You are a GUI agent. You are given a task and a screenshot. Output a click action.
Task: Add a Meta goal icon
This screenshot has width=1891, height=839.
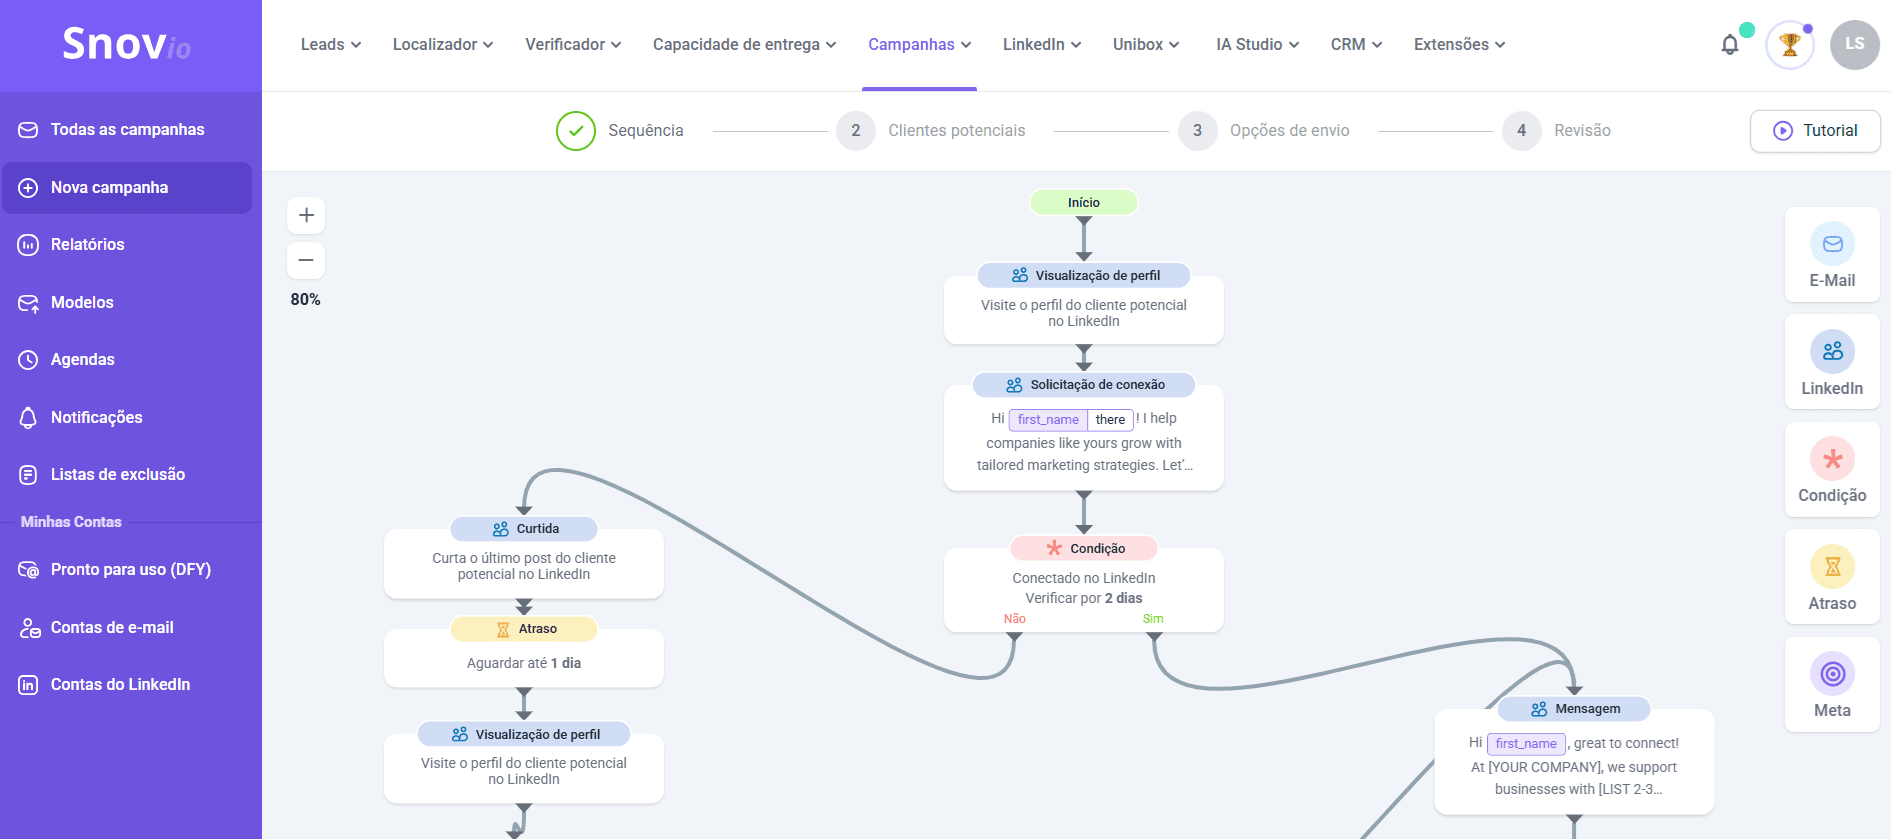1832,674
